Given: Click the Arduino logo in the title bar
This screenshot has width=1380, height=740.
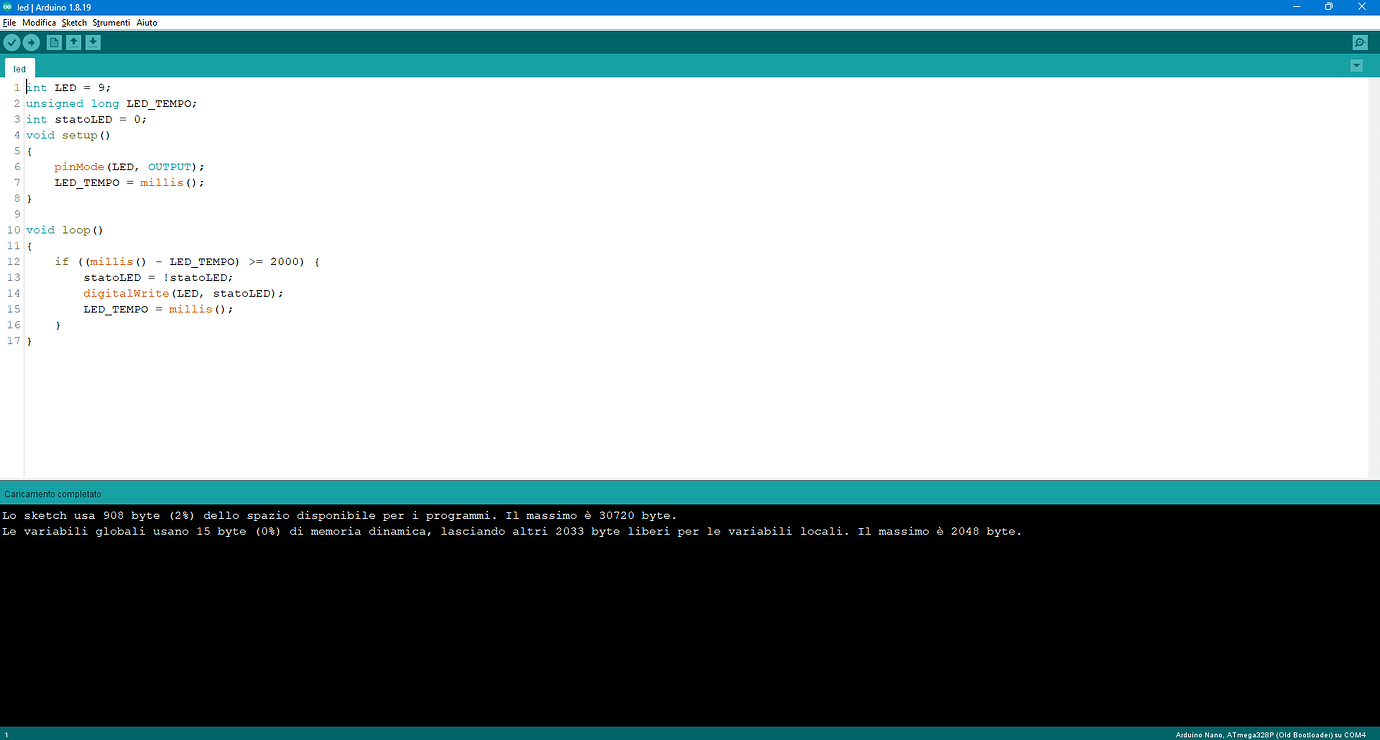Looking at the screenshot, I should point(8,7).
